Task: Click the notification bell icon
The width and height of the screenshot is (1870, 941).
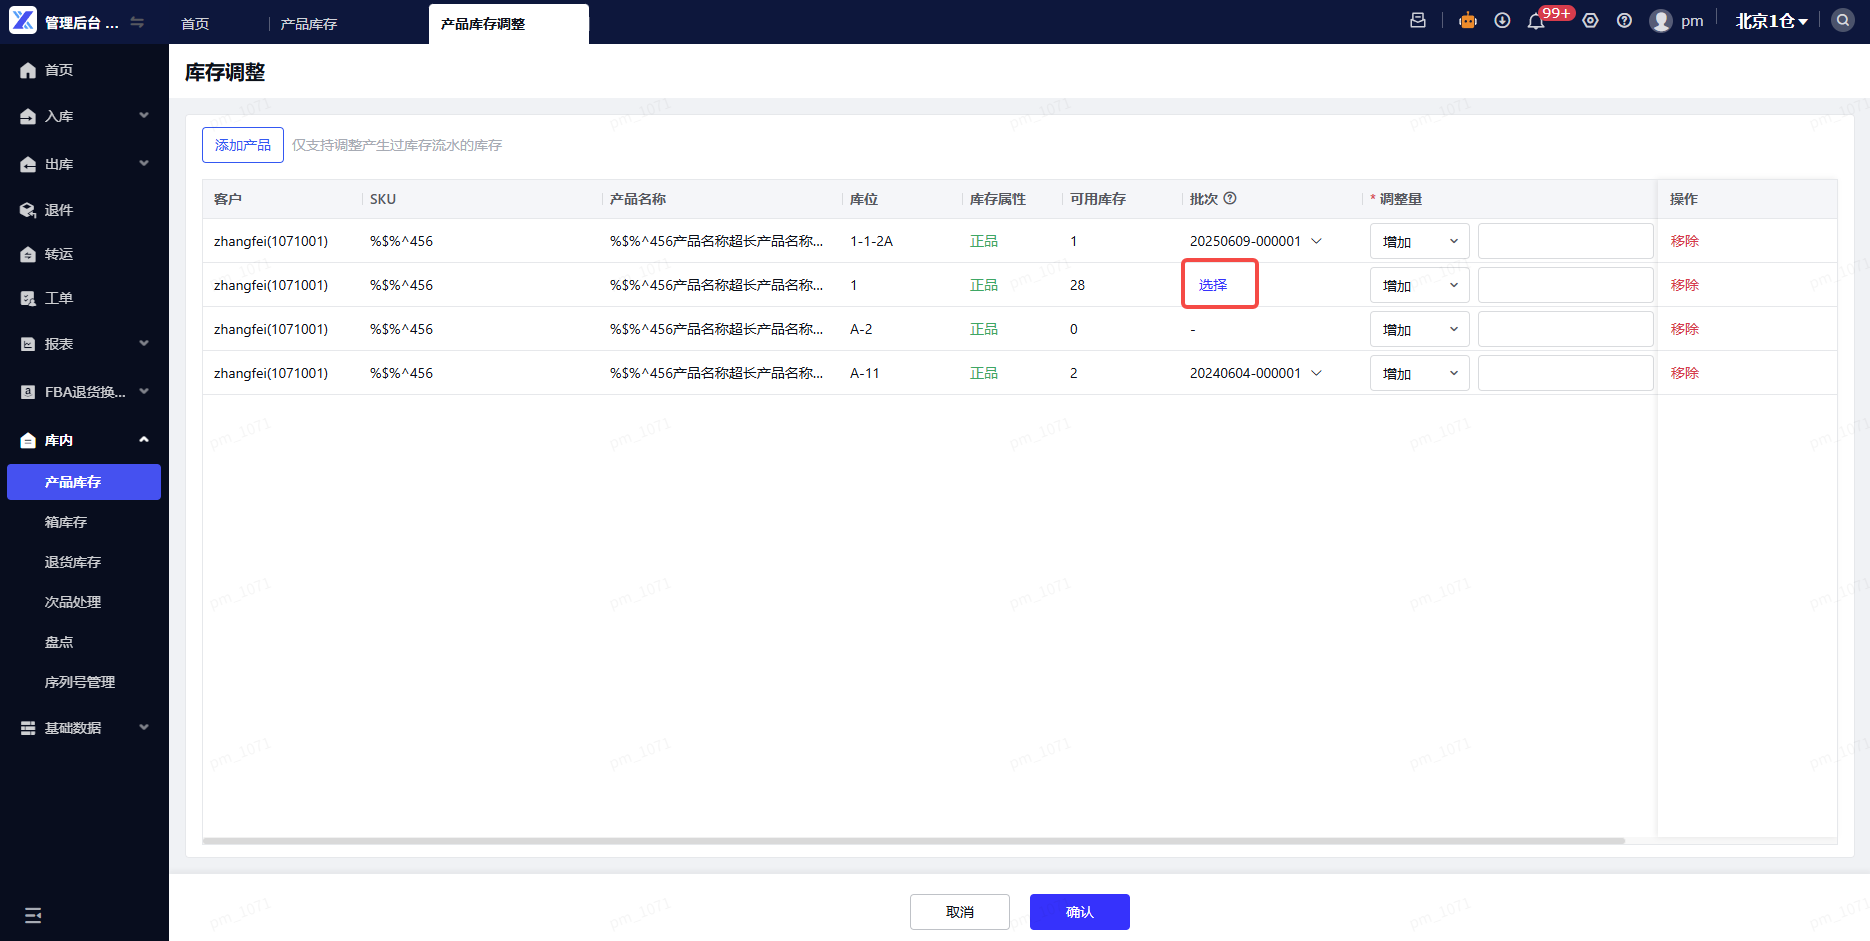Action: (x=1536, y=21)
